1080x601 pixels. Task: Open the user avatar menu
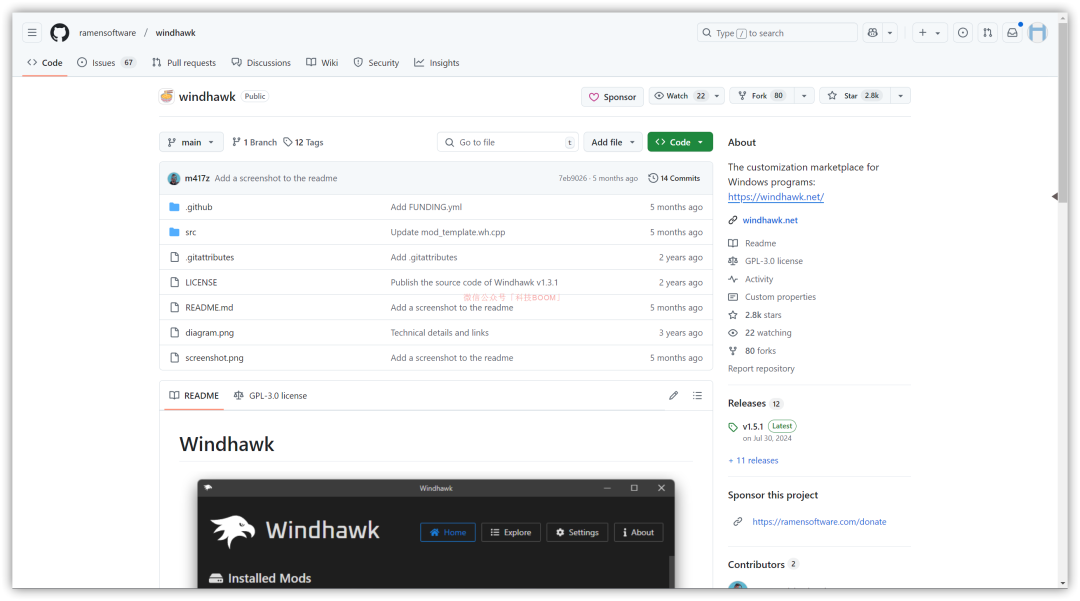[x=1038, y=32]
